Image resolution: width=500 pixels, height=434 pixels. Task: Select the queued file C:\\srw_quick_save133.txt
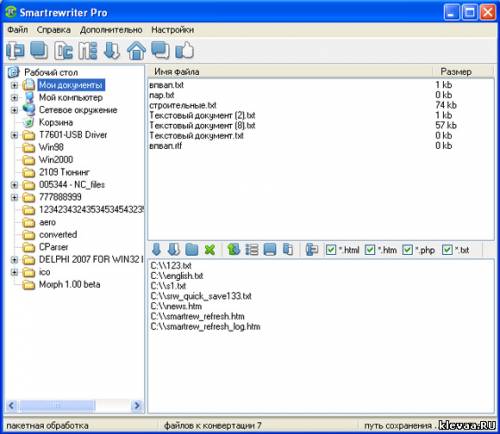(201, 296)
